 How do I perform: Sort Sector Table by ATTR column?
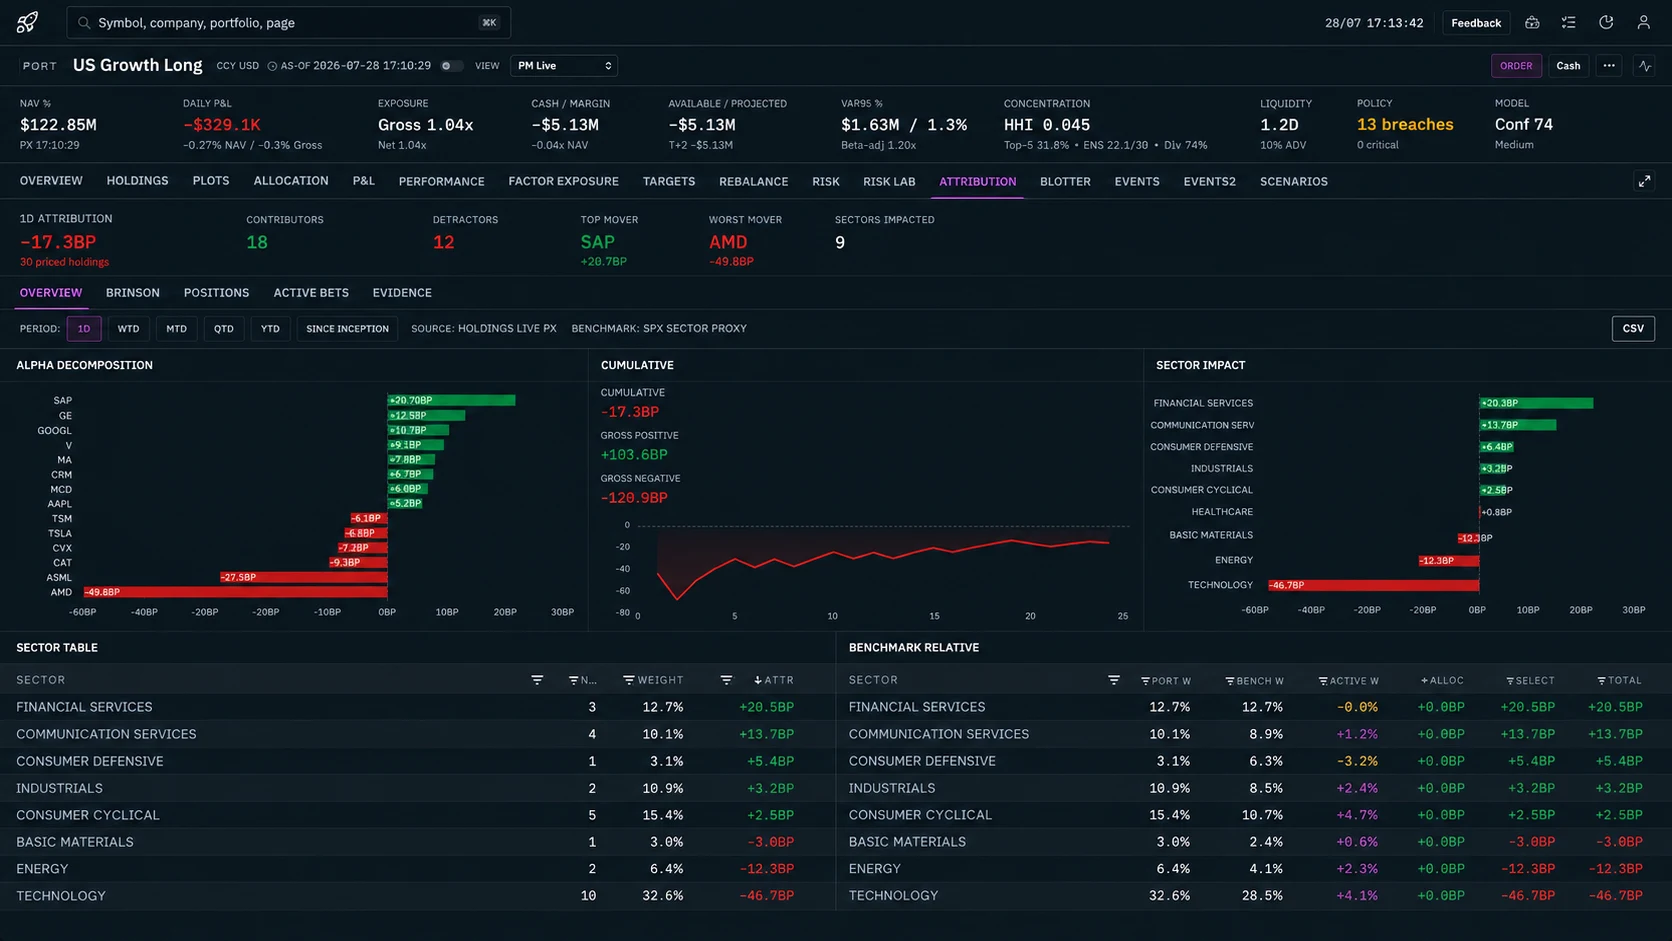(x=758, y=680)
